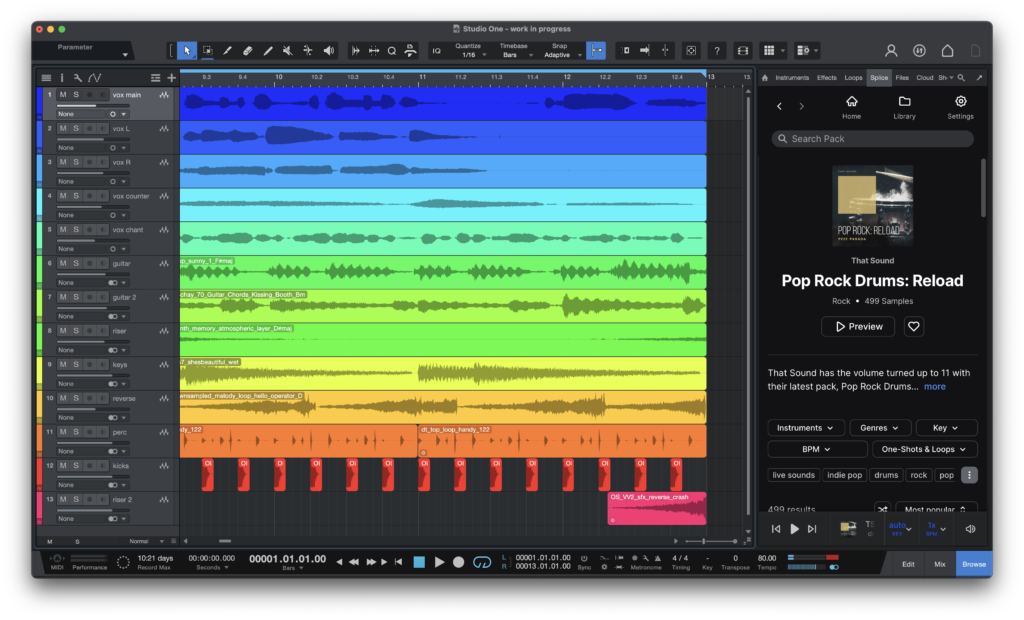
Task: Open the One-Shots & Loops dropdown
Action: tap(925, 449)
